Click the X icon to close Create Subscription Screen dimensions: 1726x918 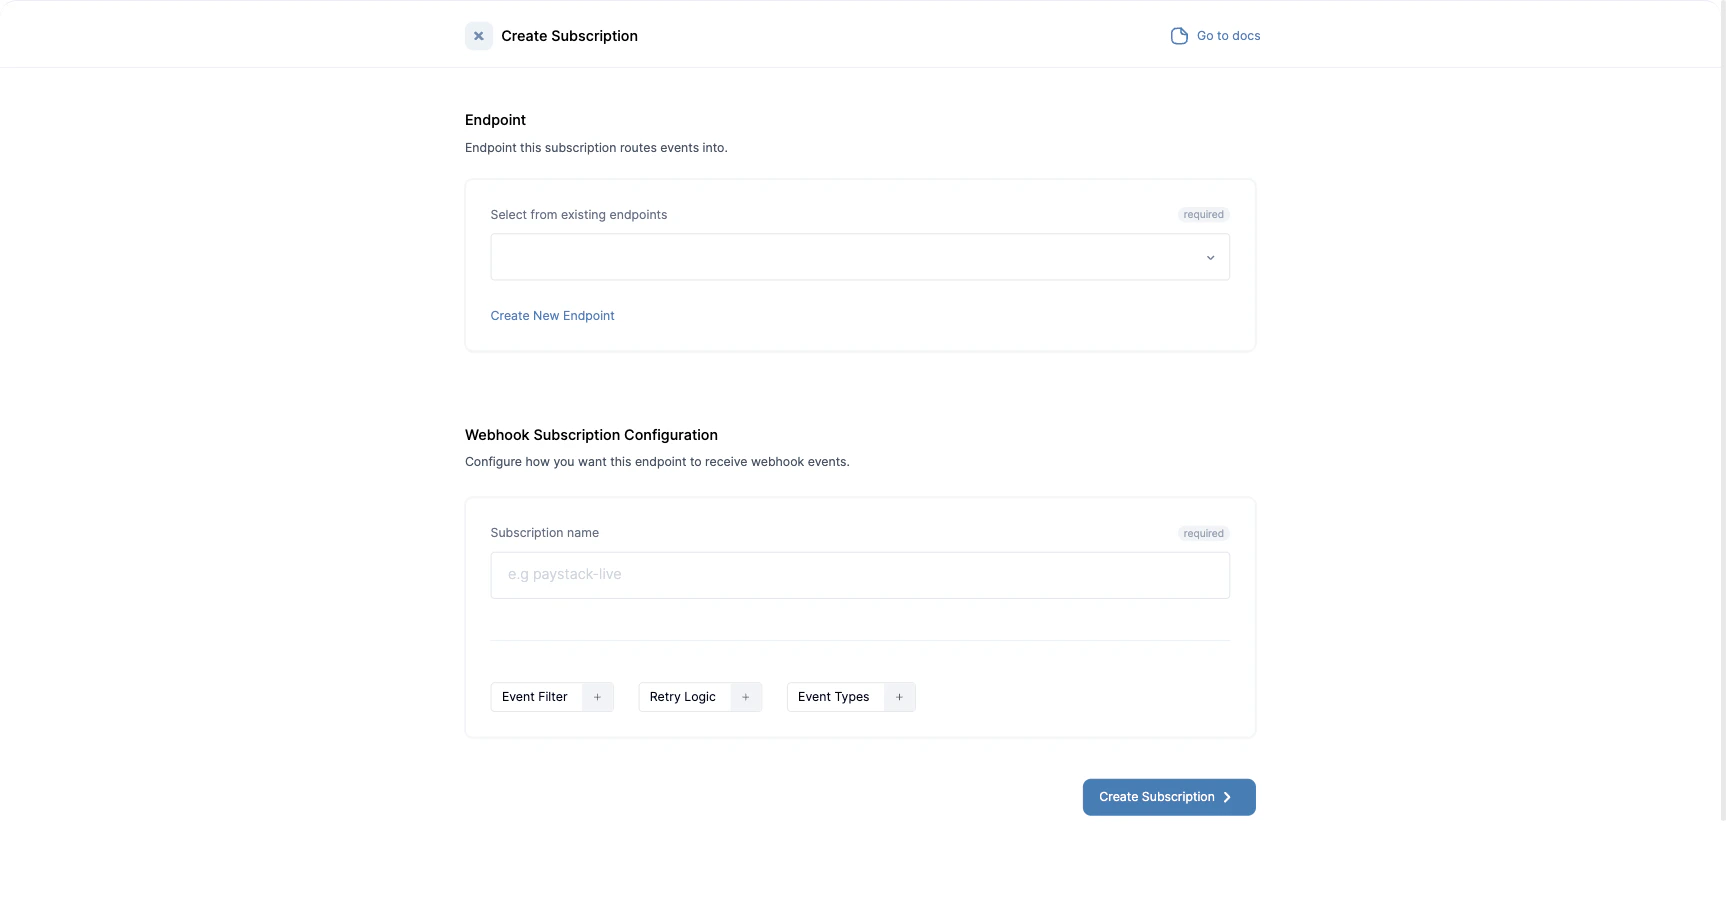coord(478,35)
